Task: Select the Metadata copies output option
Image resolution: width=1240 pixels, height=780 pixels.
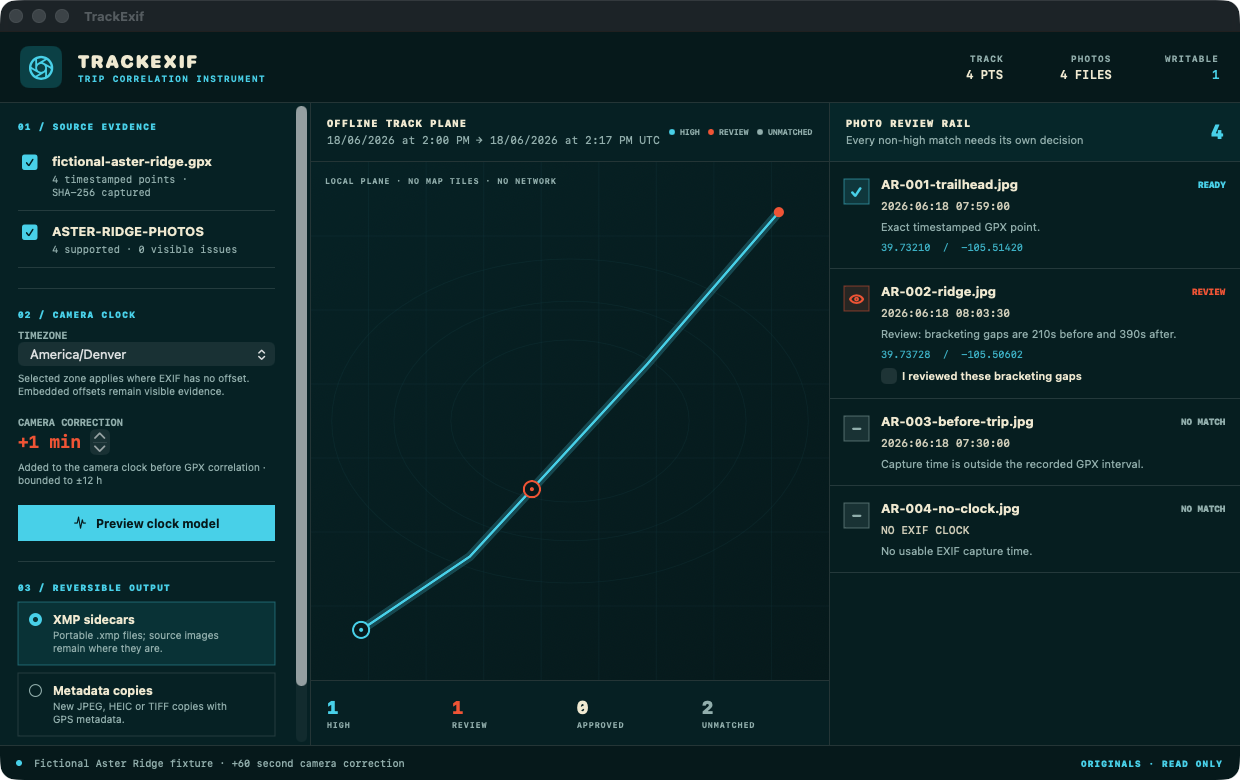Action: pyautogui.click(x=146, y=705)
